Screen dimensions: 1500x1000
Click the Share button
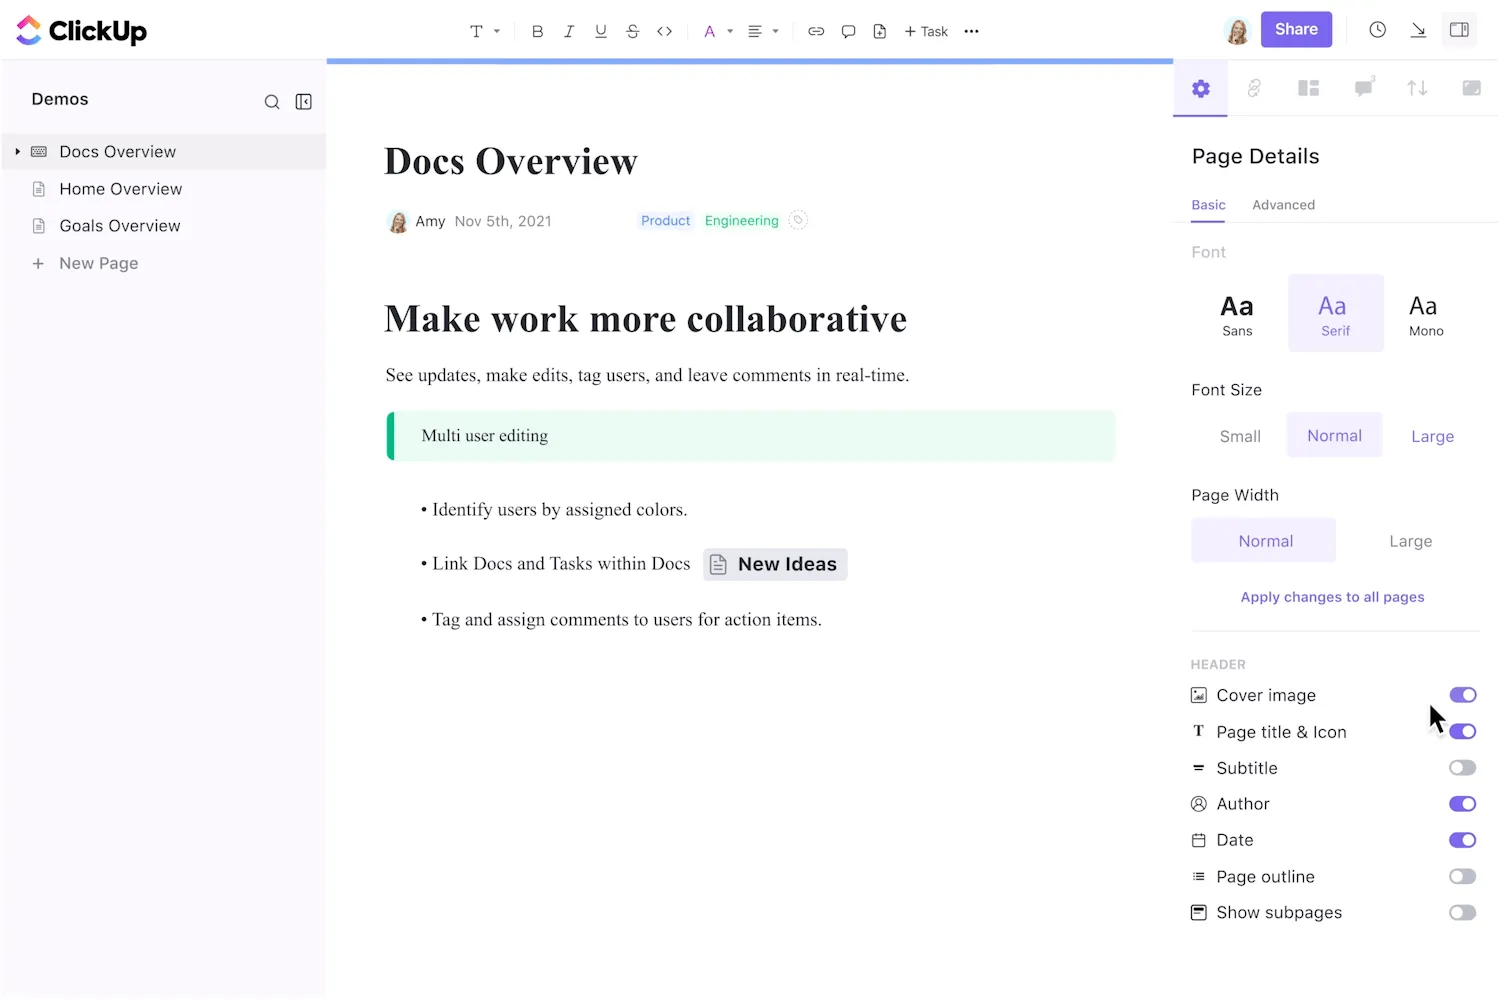[x=1296, y=29]
